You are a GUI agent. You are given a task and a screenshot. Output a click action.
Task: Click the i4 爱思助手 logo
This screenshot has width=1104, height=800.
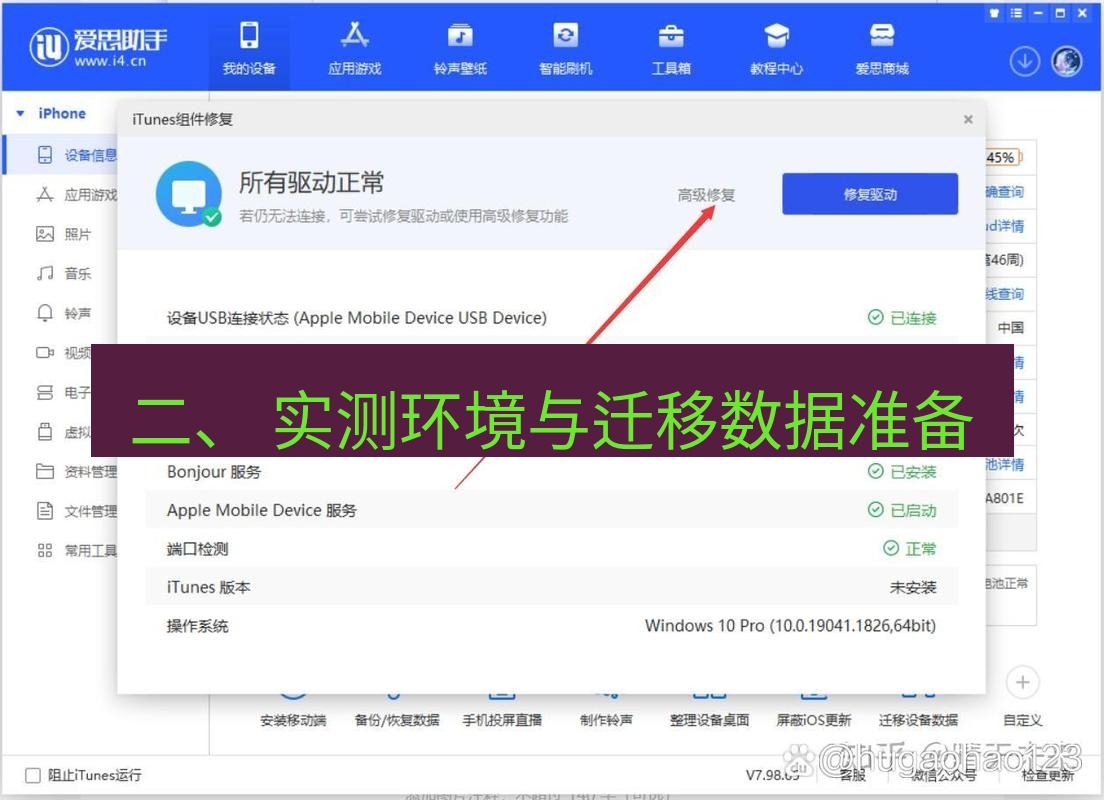pos(98,47)
